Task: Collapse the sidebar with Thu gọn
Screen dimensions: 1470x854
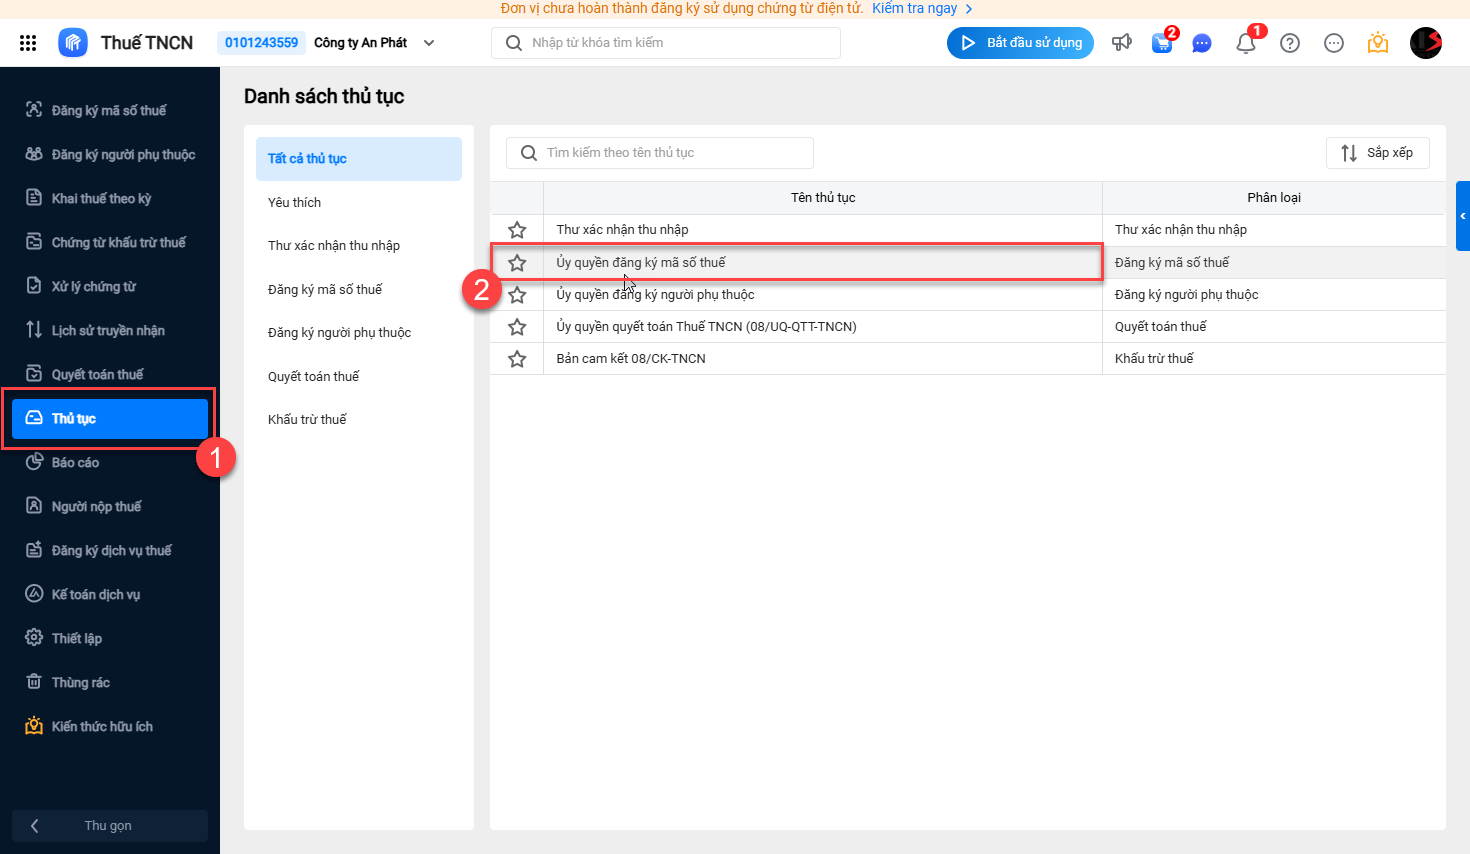Action: (108, 826)
